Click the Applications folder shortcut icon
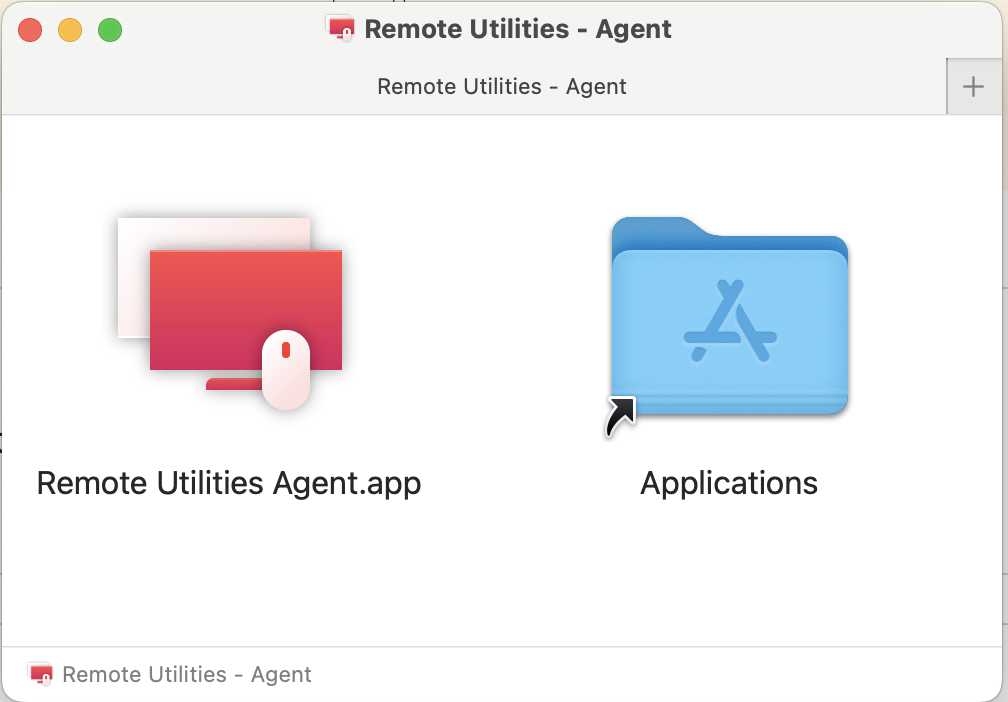The height and width of the screenshot is (702, 1008). click(729, 320)
